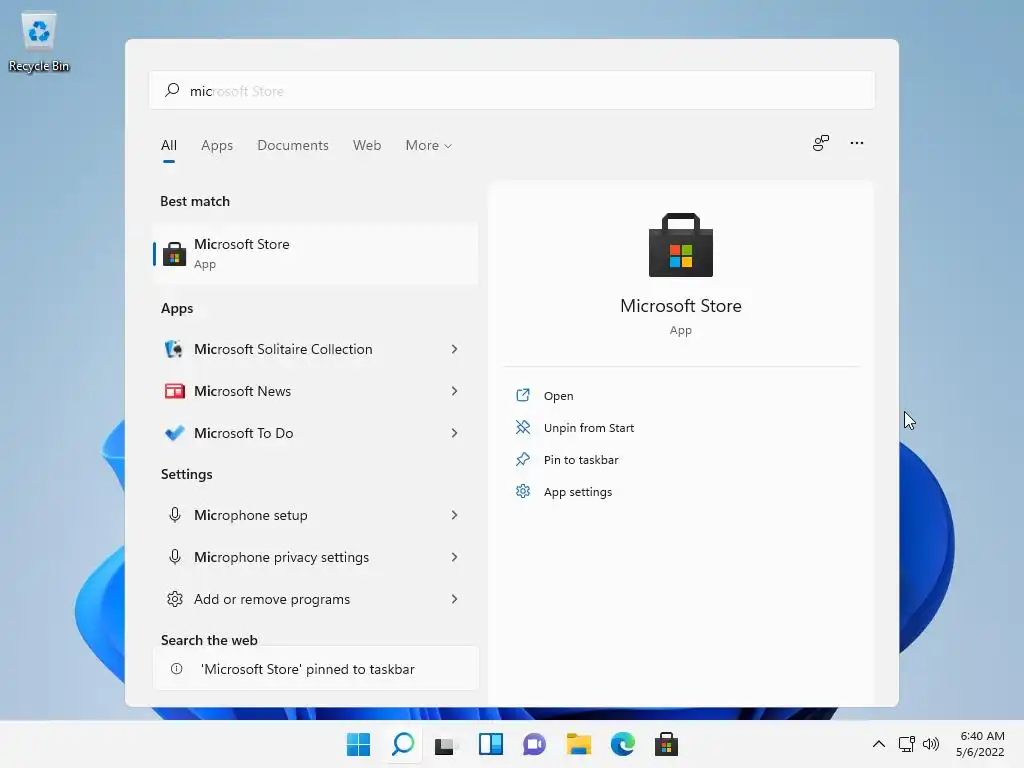Click the volume speaker tray icon

click(x=931, y=744)
